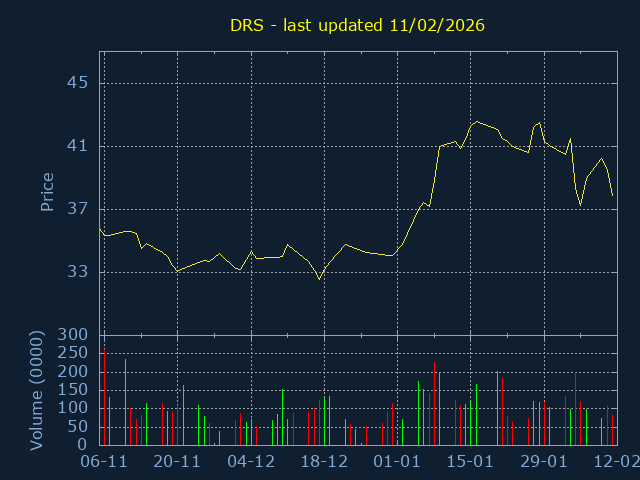Click the tallest red volume bar at far left
The width and height of the screenshot is (640, 480).
tap(104, 396)
